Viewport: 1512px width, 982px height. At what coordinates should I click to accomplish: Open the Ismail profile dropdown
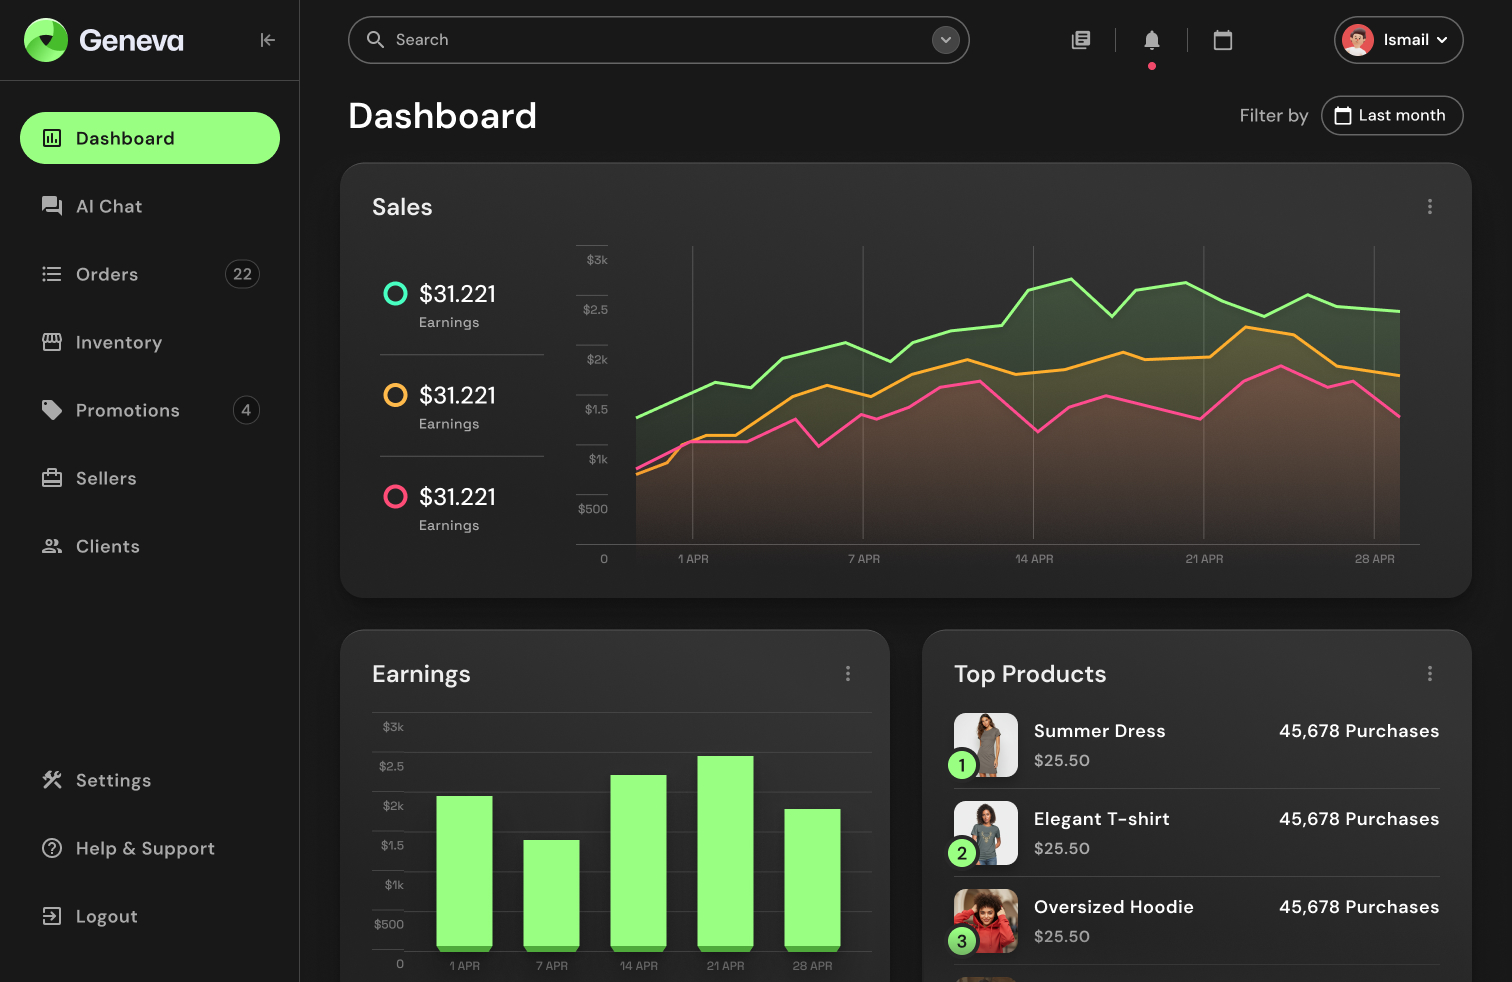click(1398, 40)
